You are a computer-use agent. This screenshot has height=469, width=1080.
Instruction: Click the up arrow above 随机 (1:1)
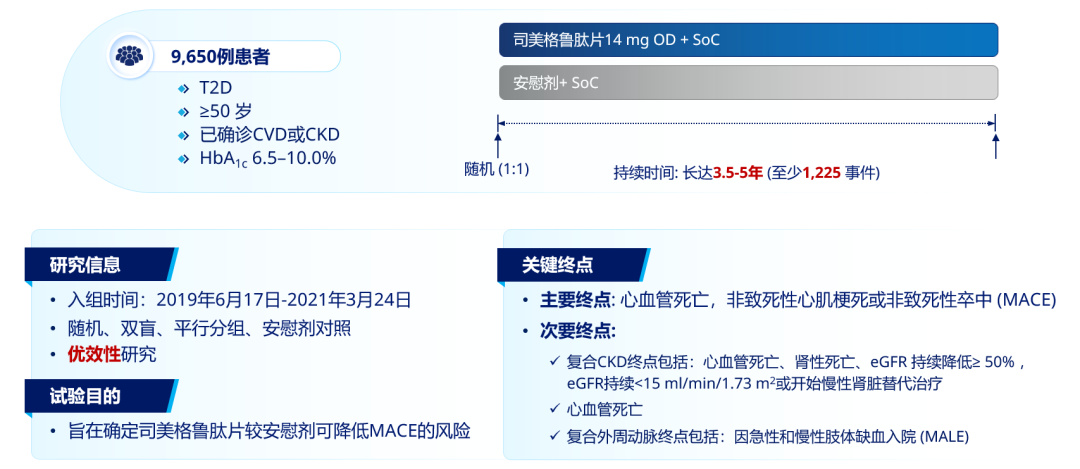click(497, 142)
